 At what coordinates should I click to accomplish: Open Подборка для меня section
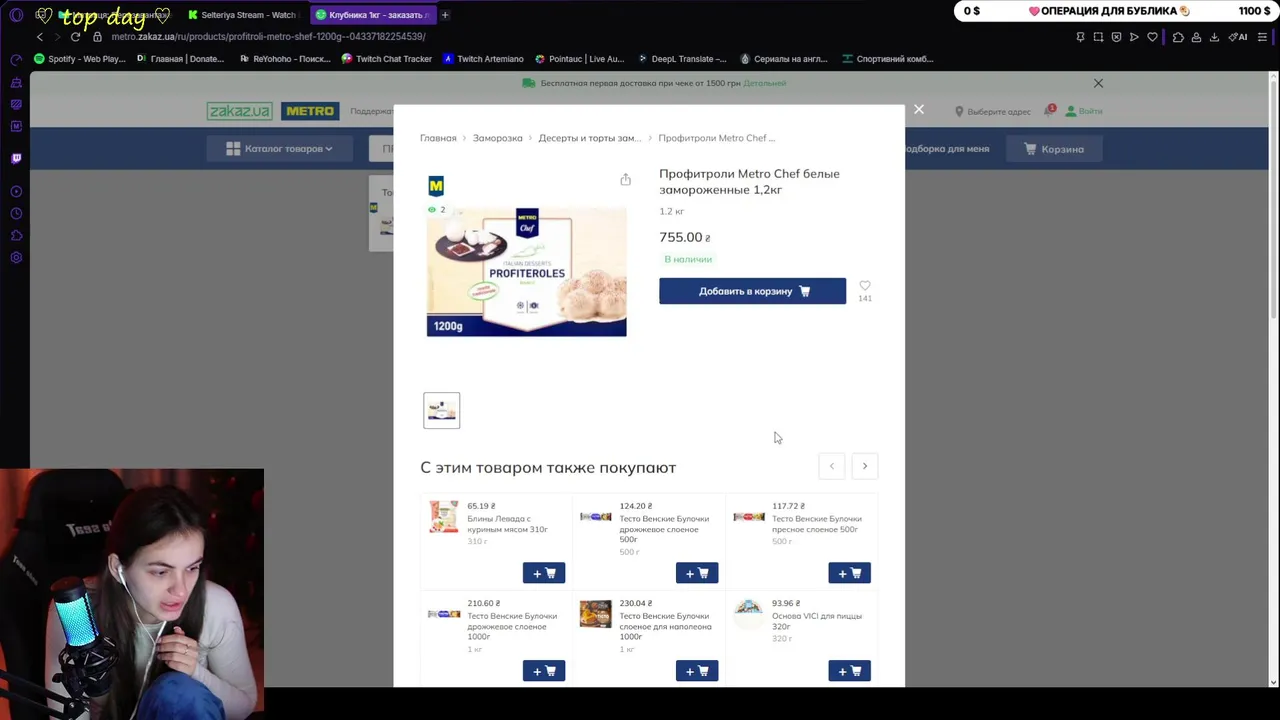pos(947,149)
